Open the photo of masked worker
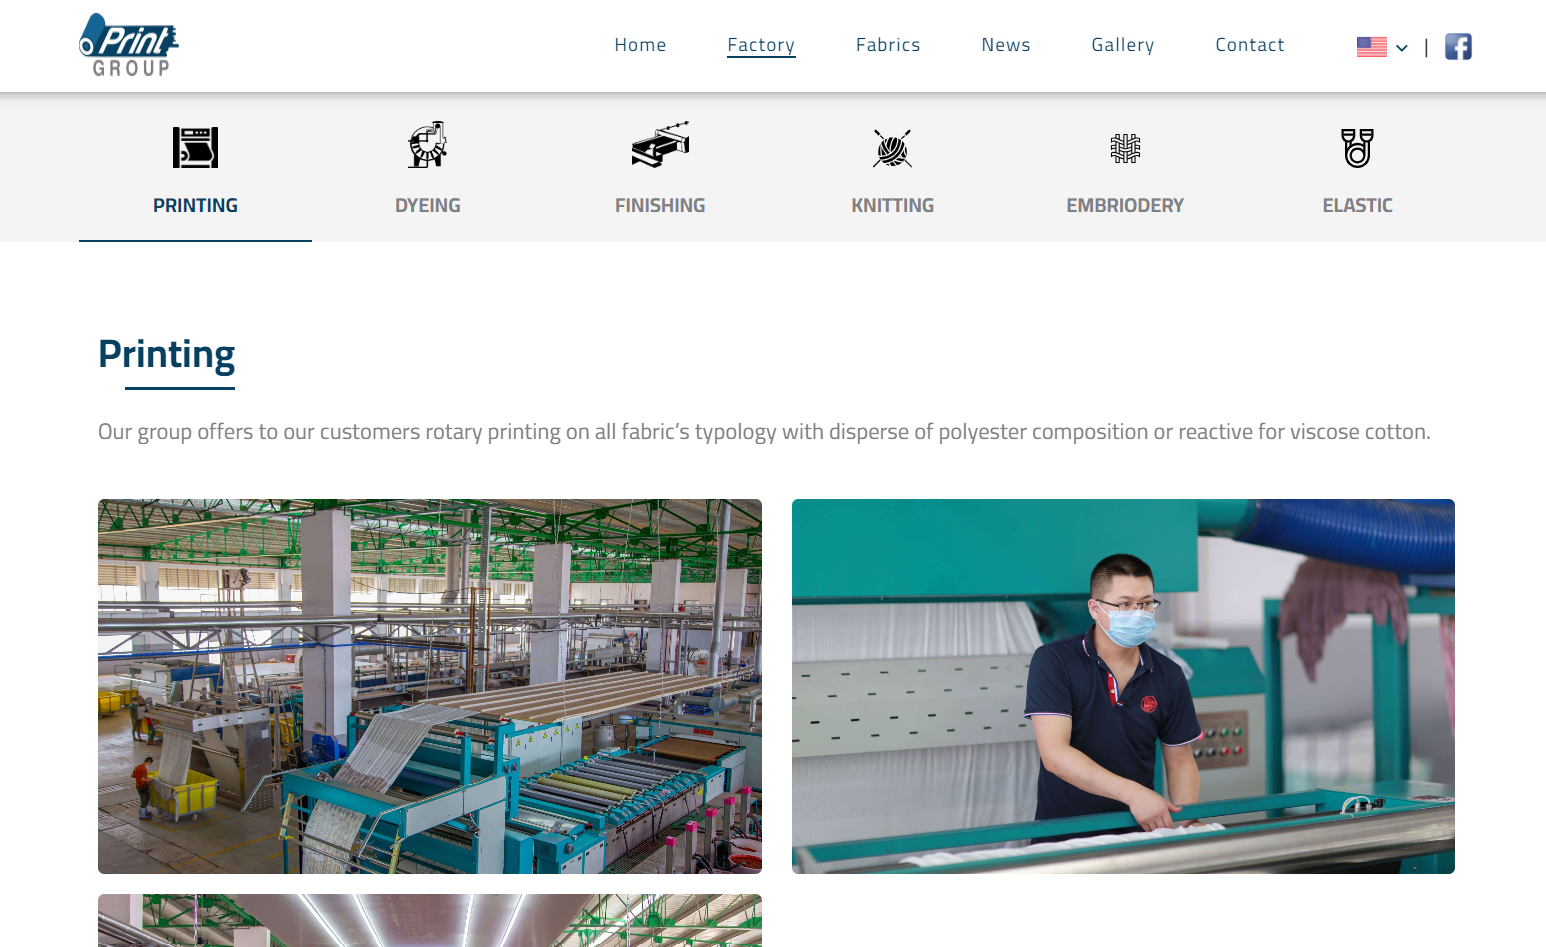The image size is (1546, 947). 1123,686
